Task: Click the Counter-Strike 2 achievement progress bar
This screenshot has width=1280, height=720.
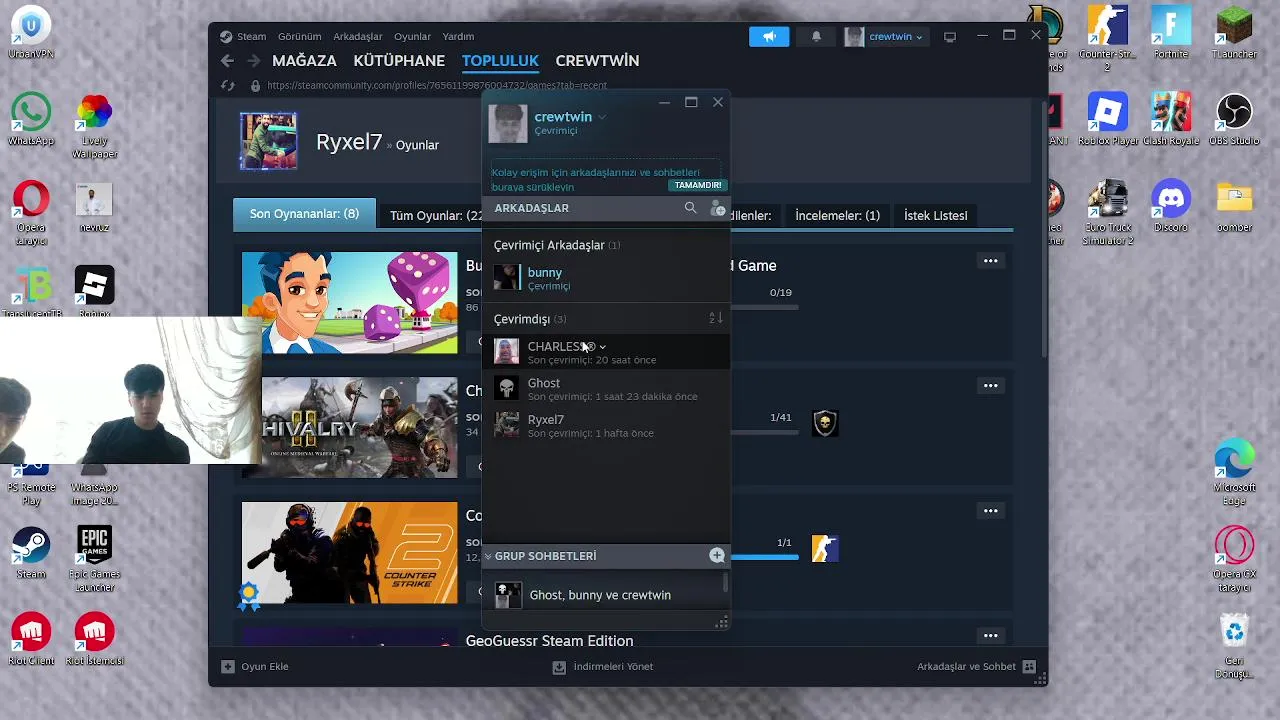Action: pos(765,556)
